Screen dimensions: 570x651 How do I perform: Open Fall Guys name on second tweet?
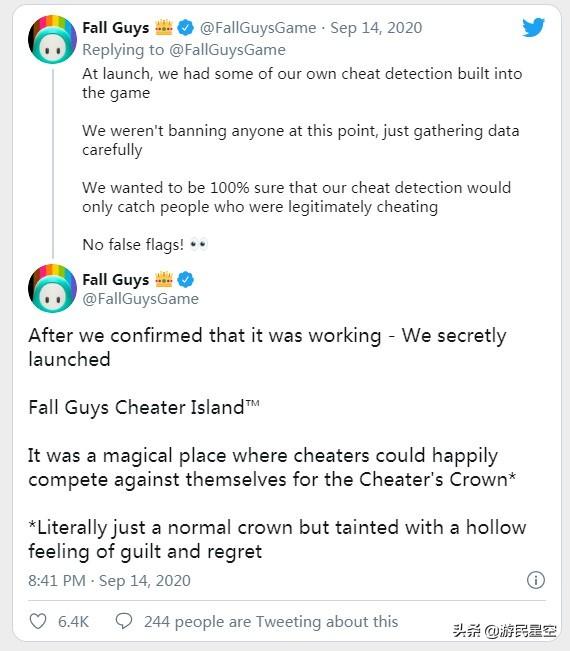point(115,279)
